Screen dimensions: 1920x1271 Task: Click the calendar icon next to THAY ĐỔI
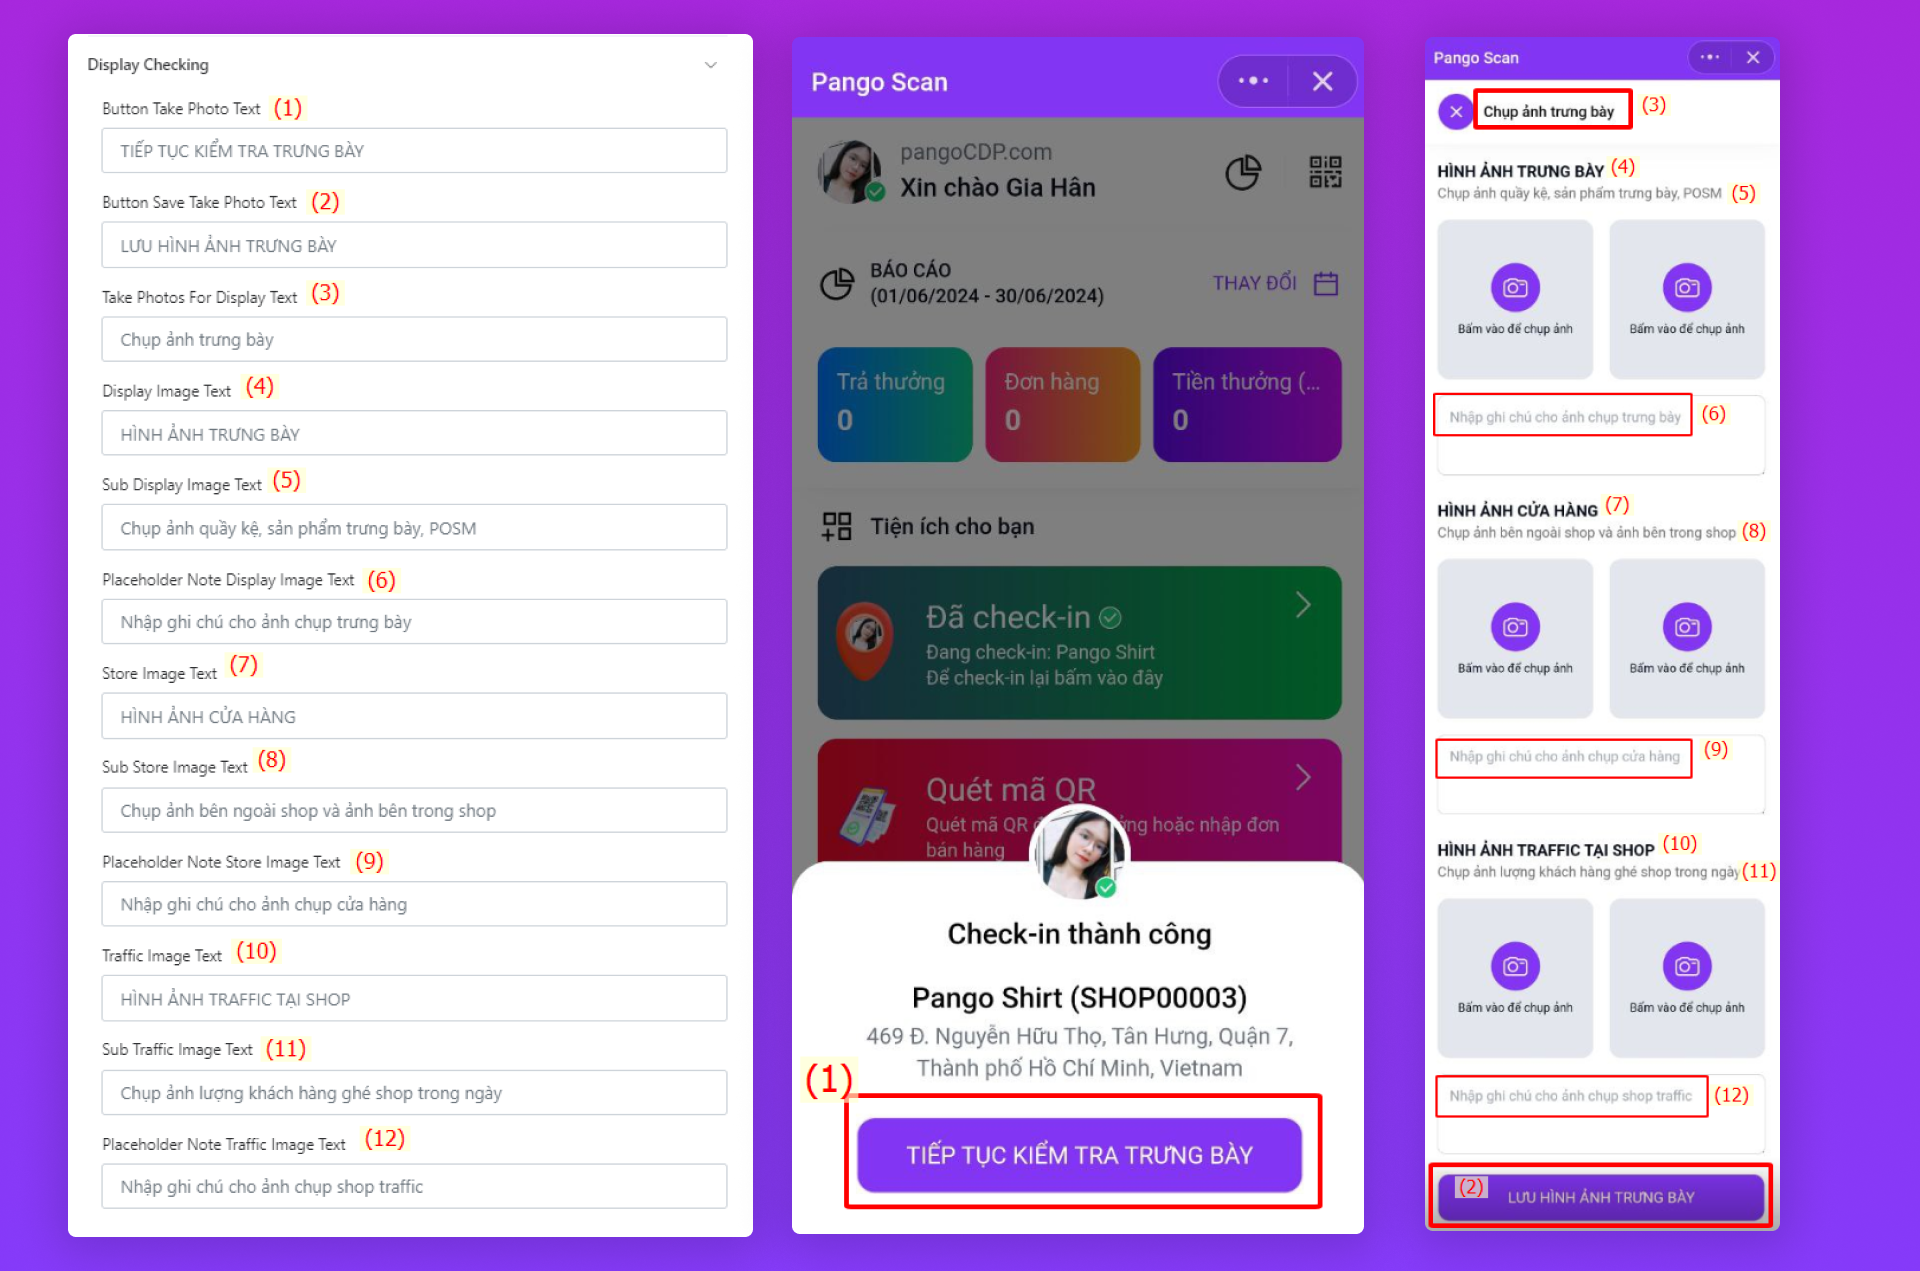pos(1326,283)
